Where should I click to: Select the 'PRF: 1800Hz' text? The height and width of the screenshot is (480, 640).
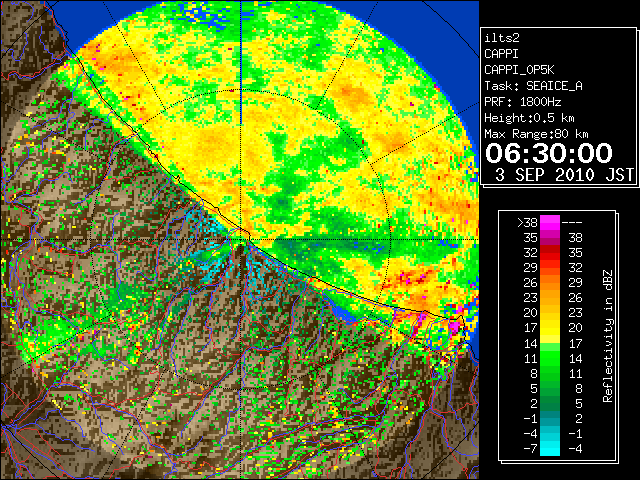click(522, 102)
